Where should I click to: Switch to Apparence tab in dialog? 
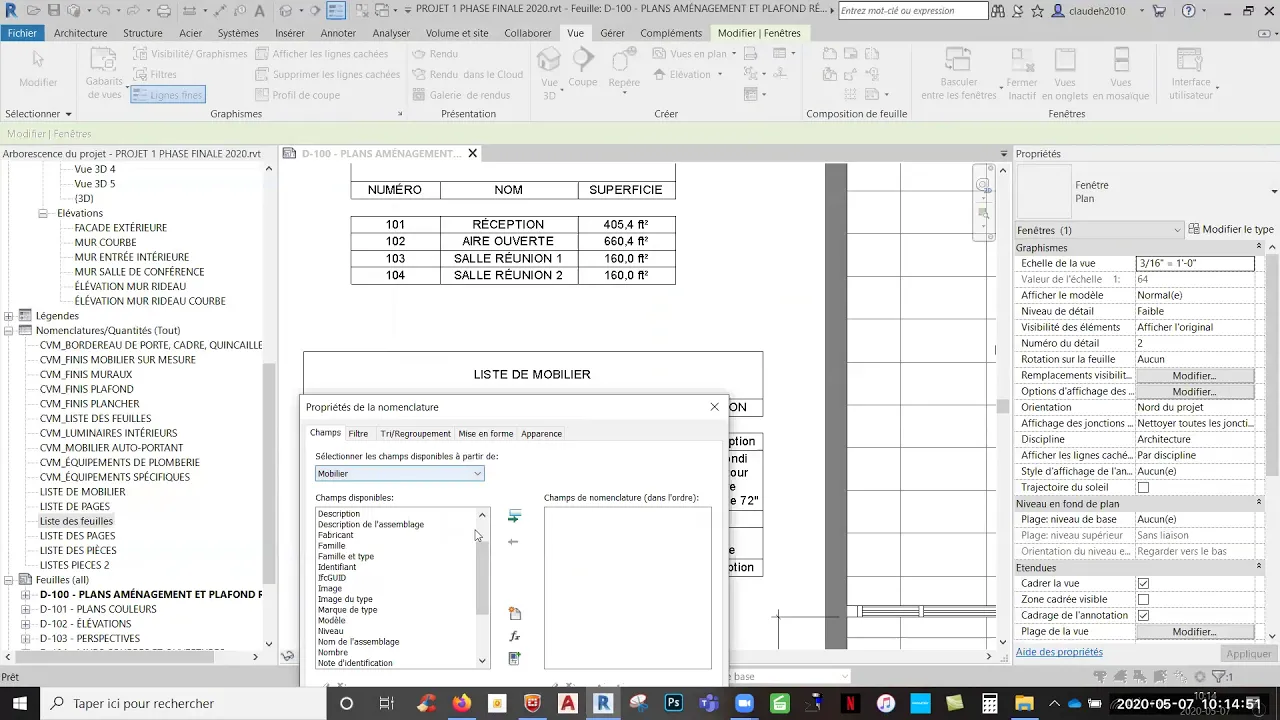[541, 433]
